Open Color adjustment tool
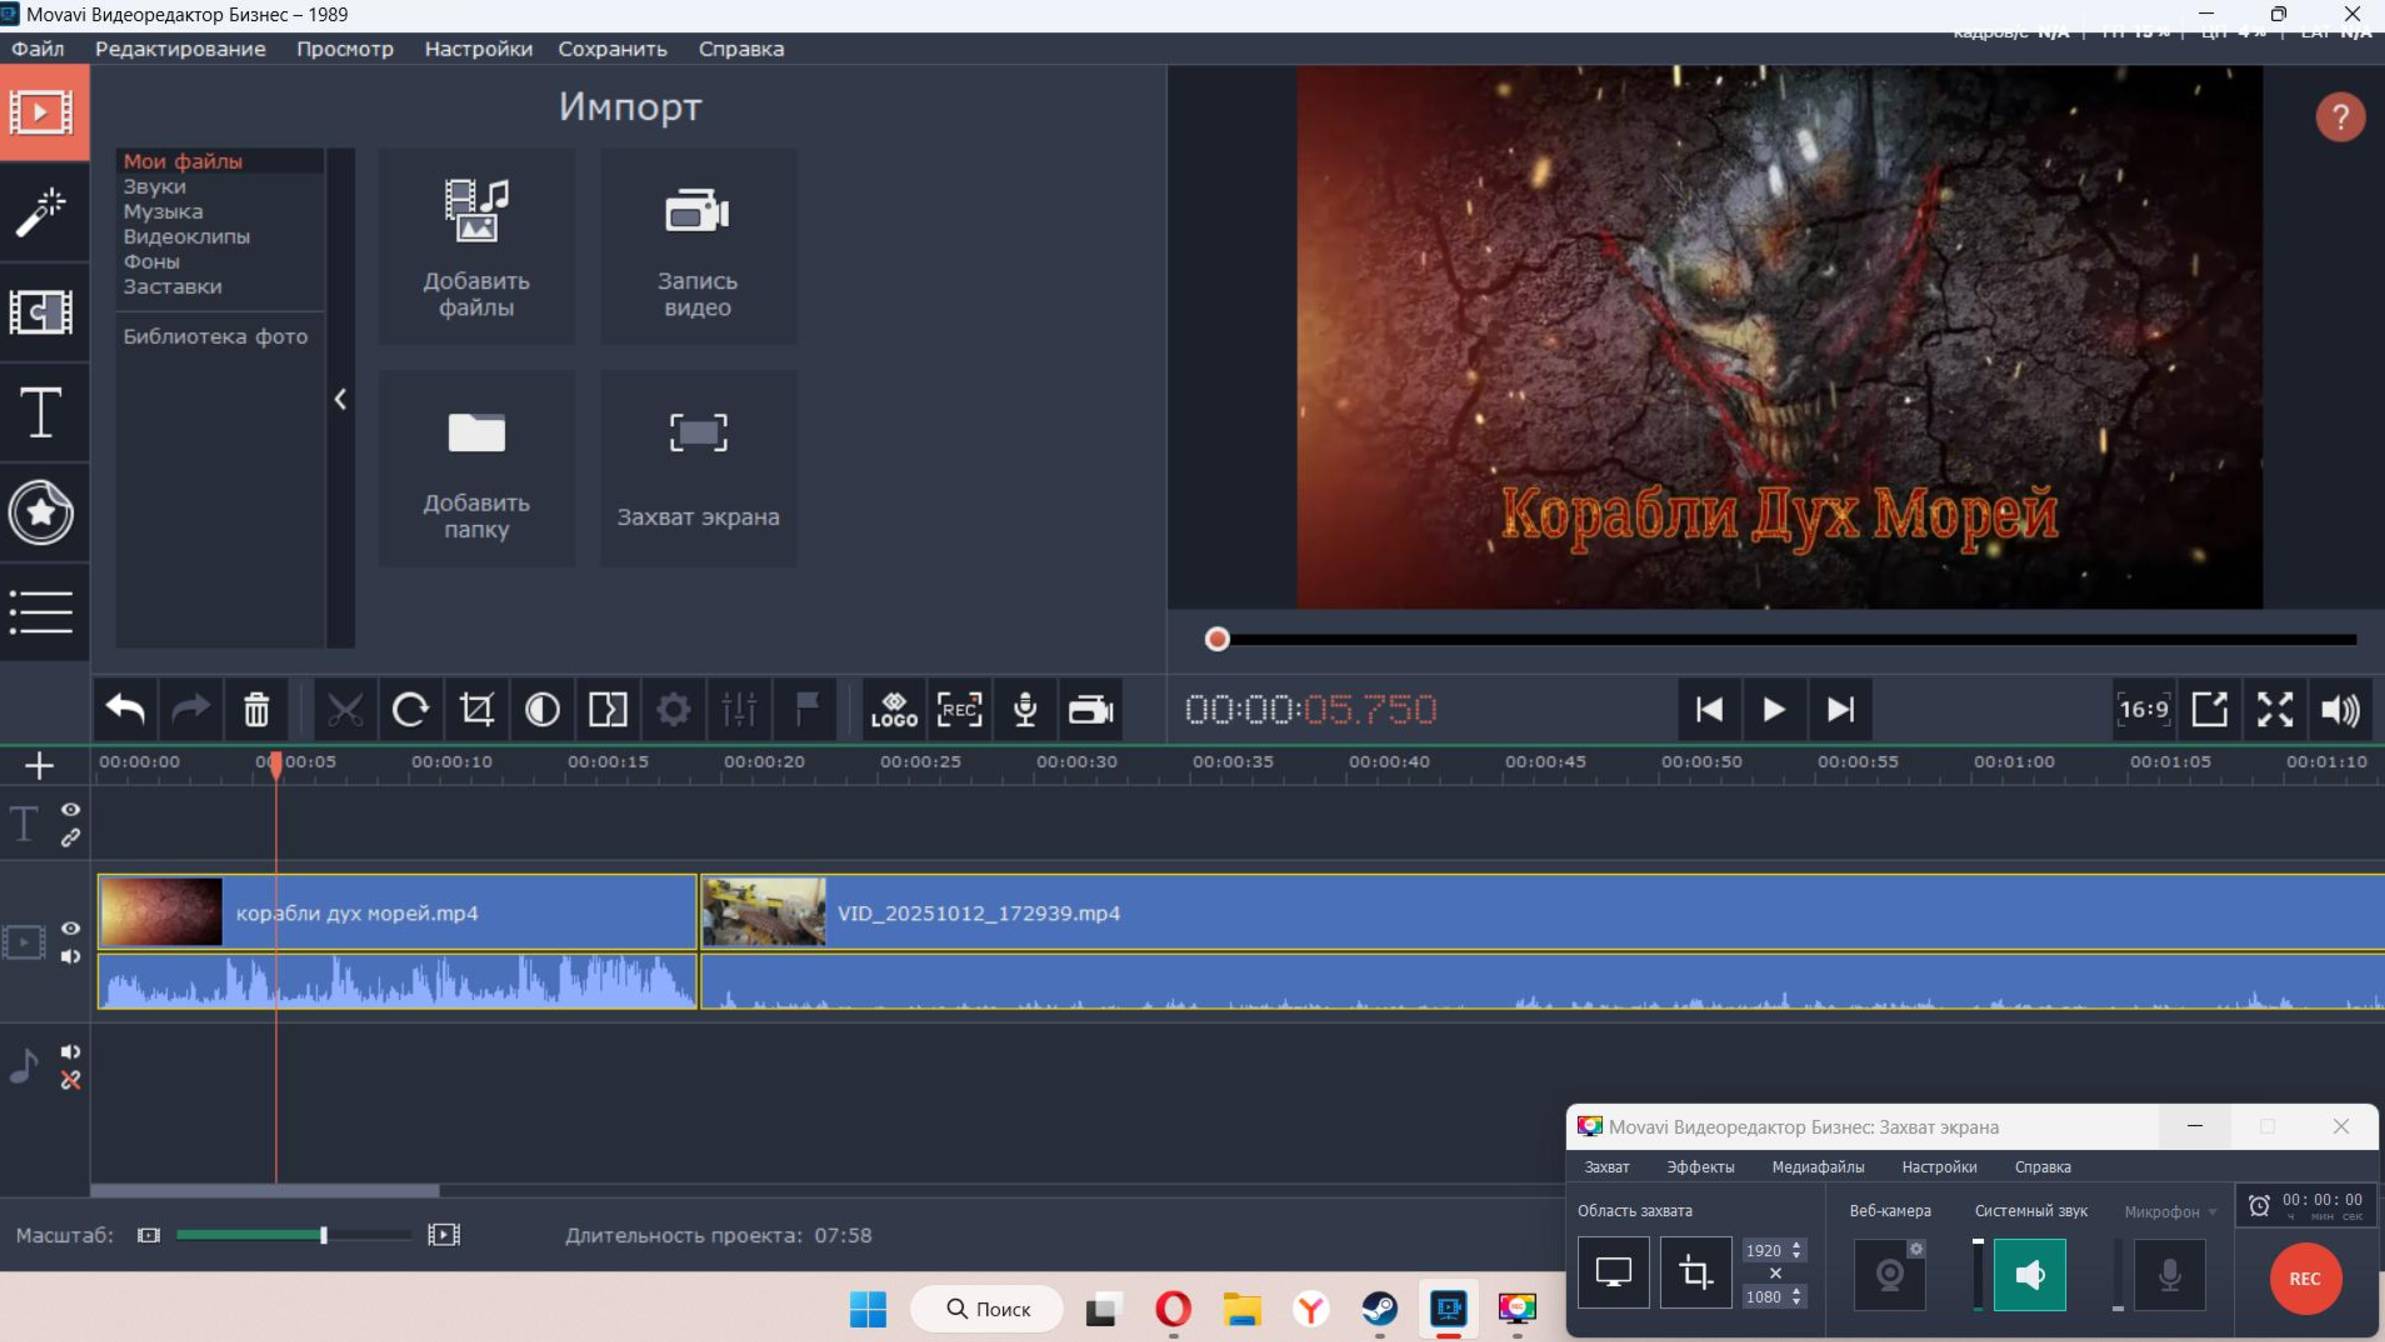The height and width of the screenshot is (1342, 2385). pyautogui.click(x=542, y=710)
